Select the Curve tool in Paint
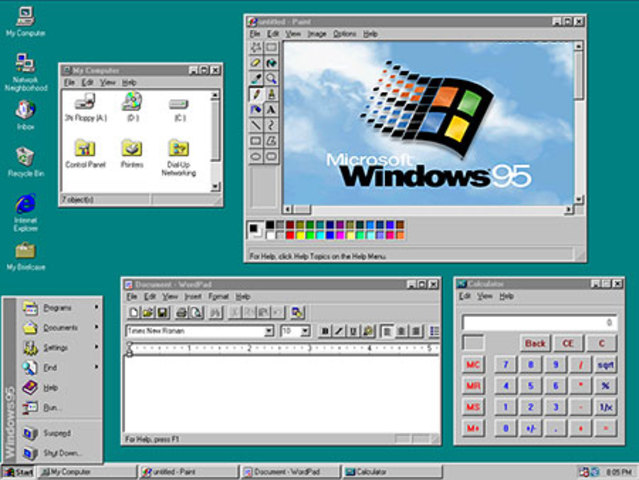 click(271, 126)
